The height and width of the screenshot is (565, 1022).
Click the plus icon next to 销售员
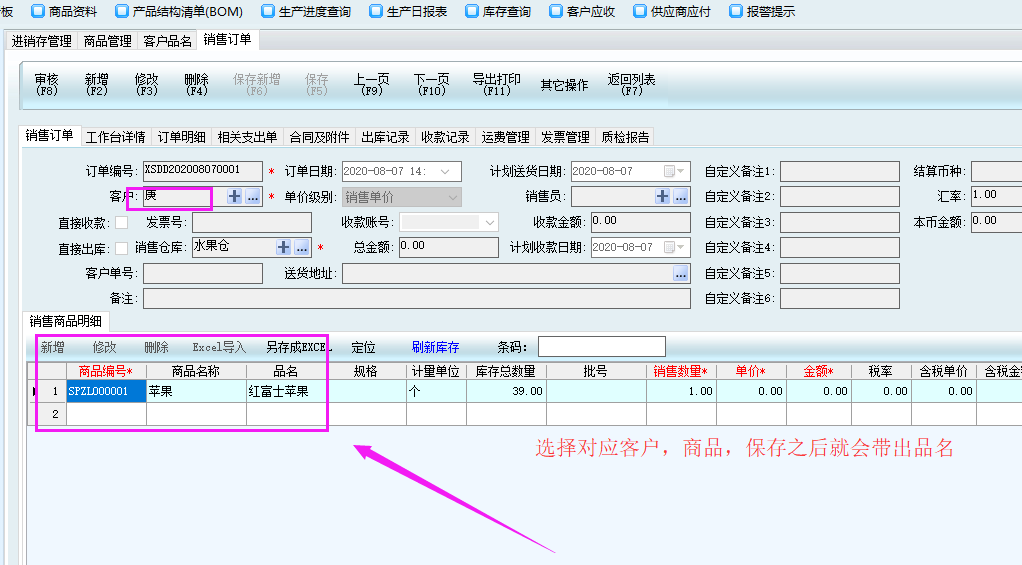[662, 197]
